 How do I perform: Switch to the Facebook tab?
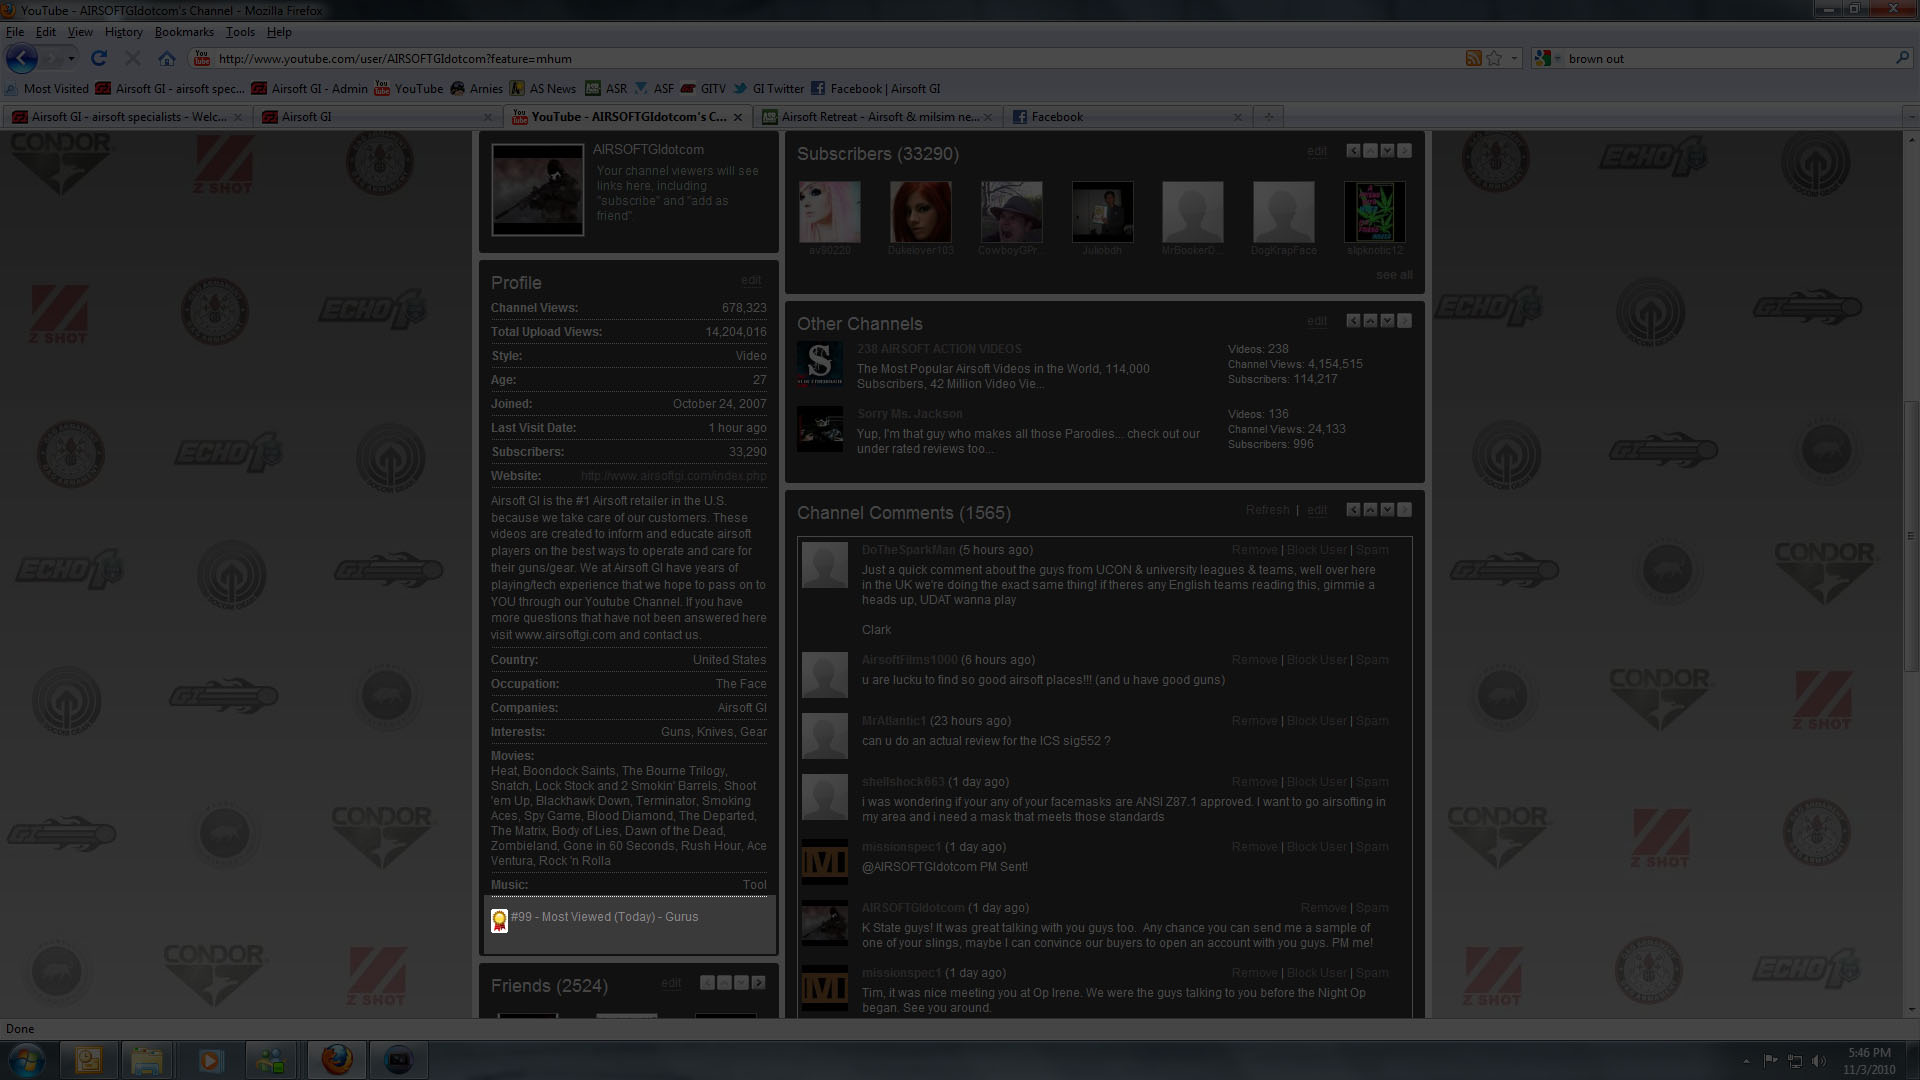pos(1057,117)
